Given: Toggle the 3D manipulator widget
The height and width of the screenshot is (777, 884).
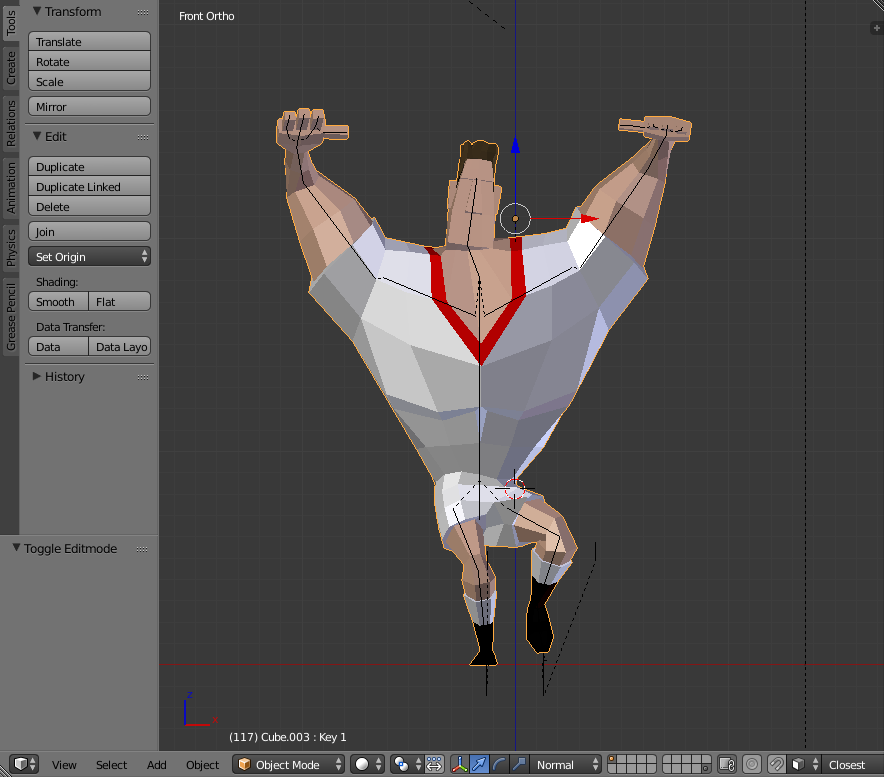Looking at the screenshot, I should (x=459, y=764).
